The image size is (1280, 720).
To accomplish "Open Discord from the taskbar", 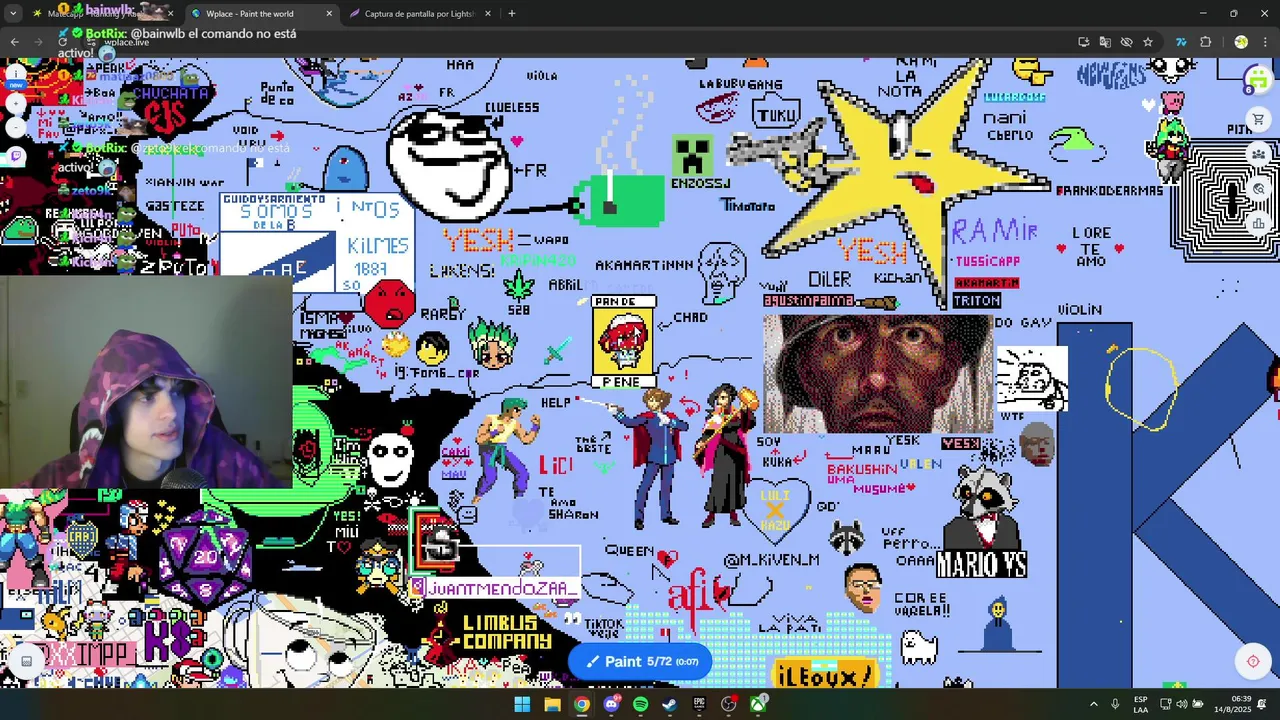I will point(611,704).
